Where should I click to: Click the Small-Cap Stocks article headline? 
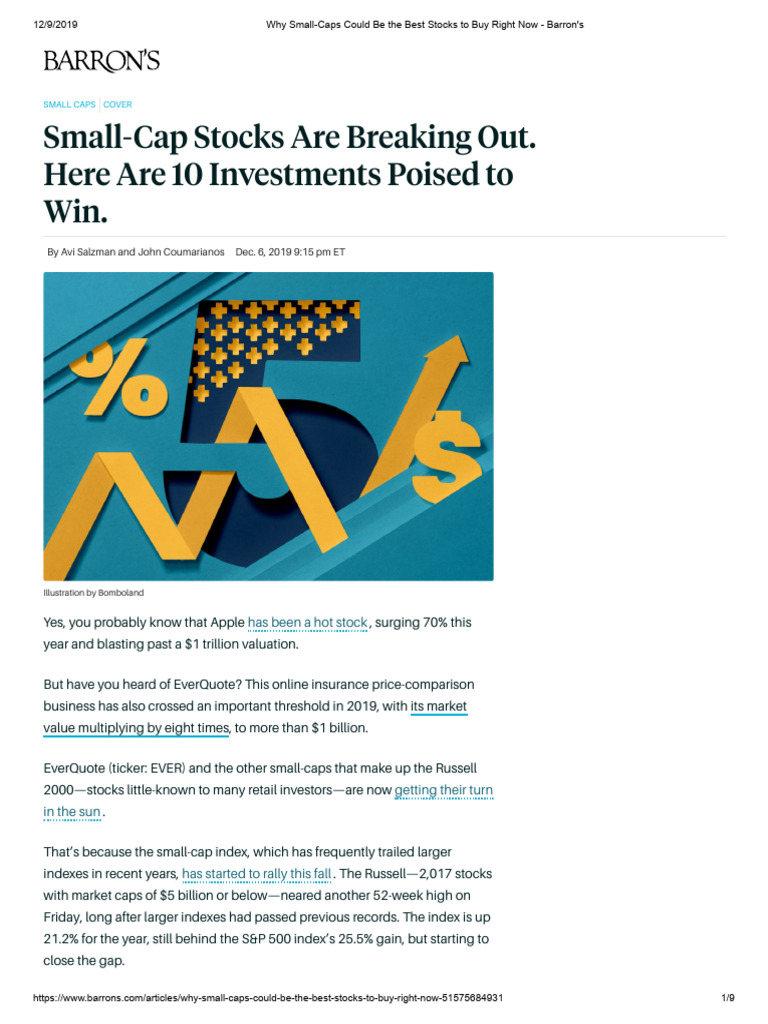click(289, 174)
